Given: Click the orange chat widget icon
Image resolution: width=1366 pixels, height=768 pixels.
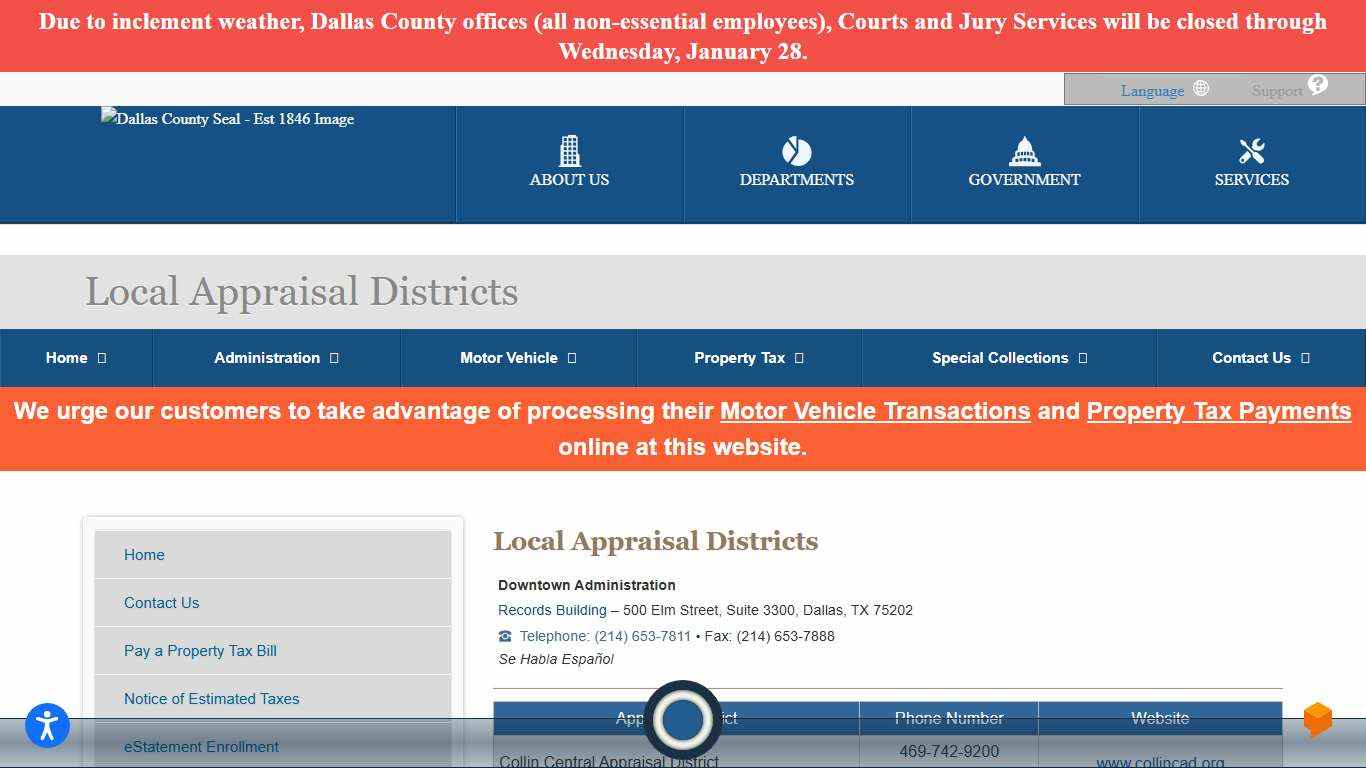Looking at the screenshot, I should tap(1317, 719).
